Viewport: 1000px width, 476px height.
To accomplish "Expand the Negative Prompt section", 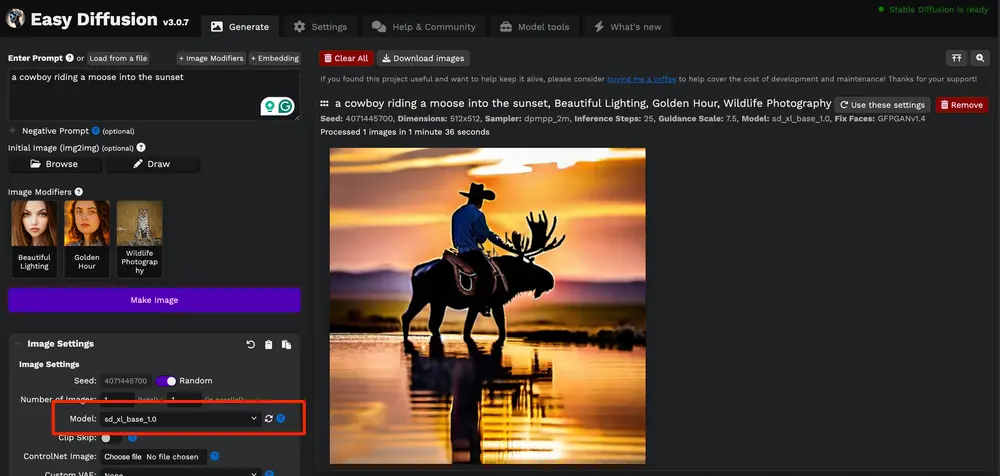I will pyautogui.click(x=13, y=131).
